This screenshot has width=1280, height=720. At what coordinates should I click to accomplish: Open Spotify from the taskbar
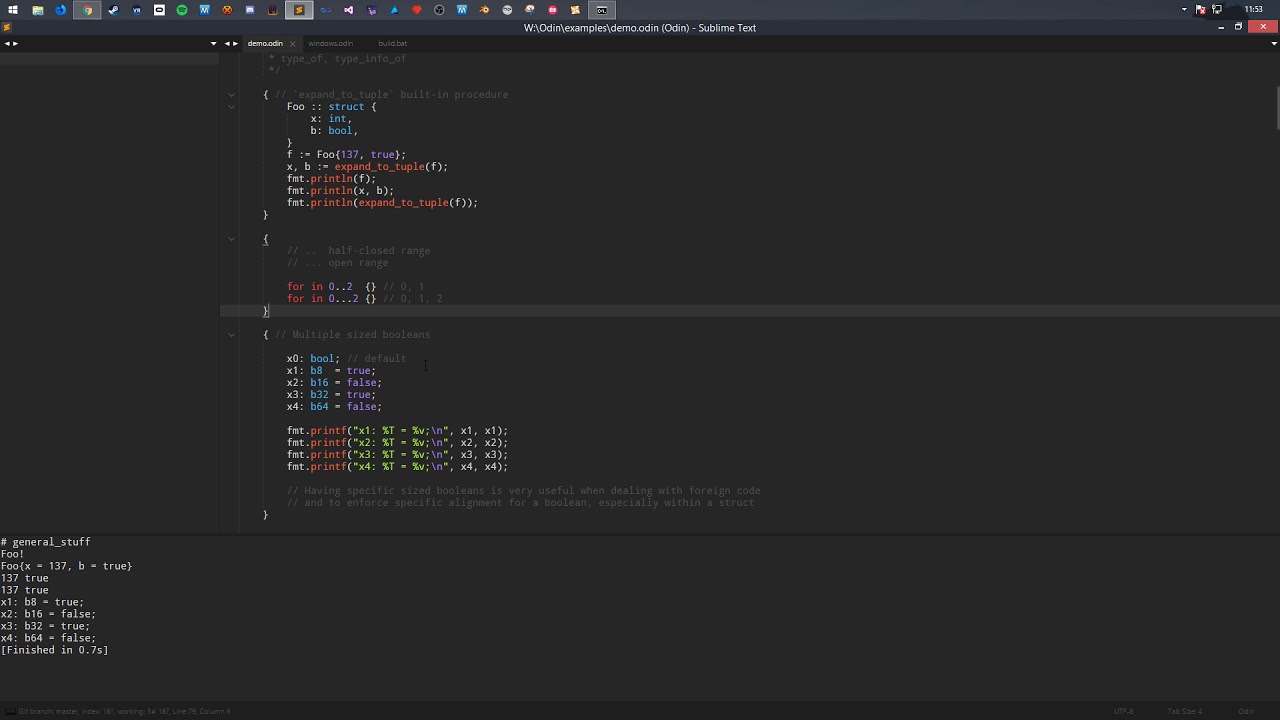[182, 10]
